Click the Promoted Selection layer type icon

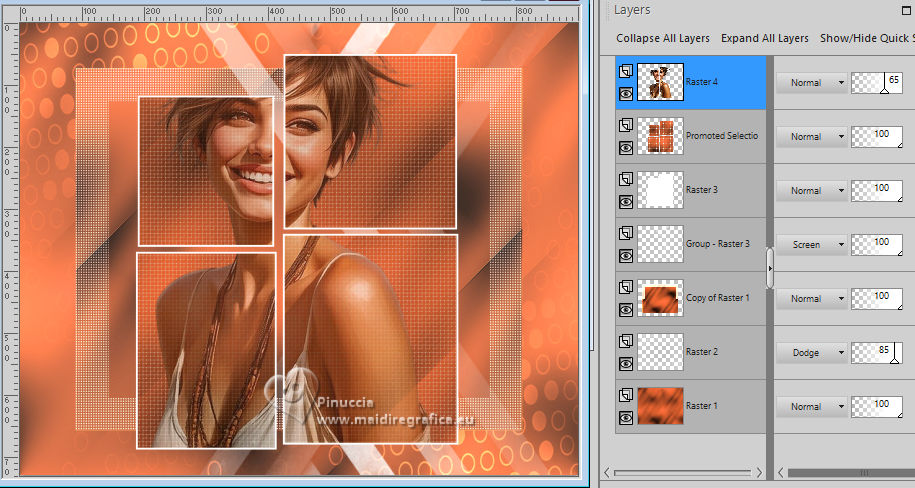(626, 125)
